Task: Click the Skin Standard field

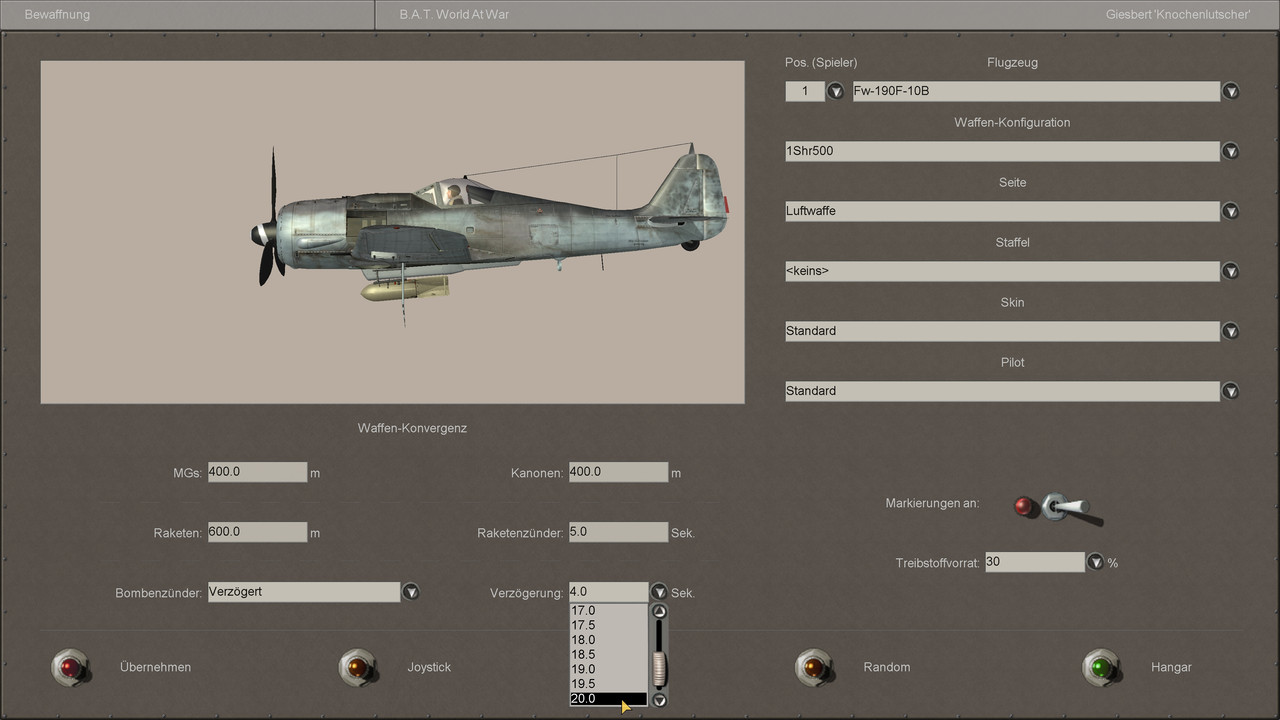Action: pyautogui.click(x=1002, y=331)
